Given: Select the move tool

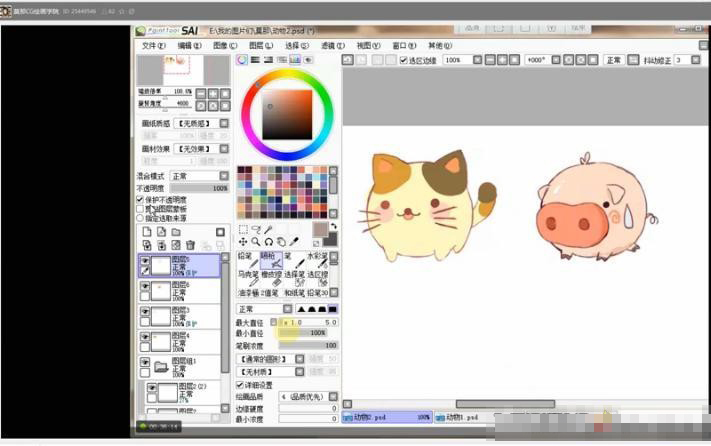Looking at the screenshot, I should [243, 242].
